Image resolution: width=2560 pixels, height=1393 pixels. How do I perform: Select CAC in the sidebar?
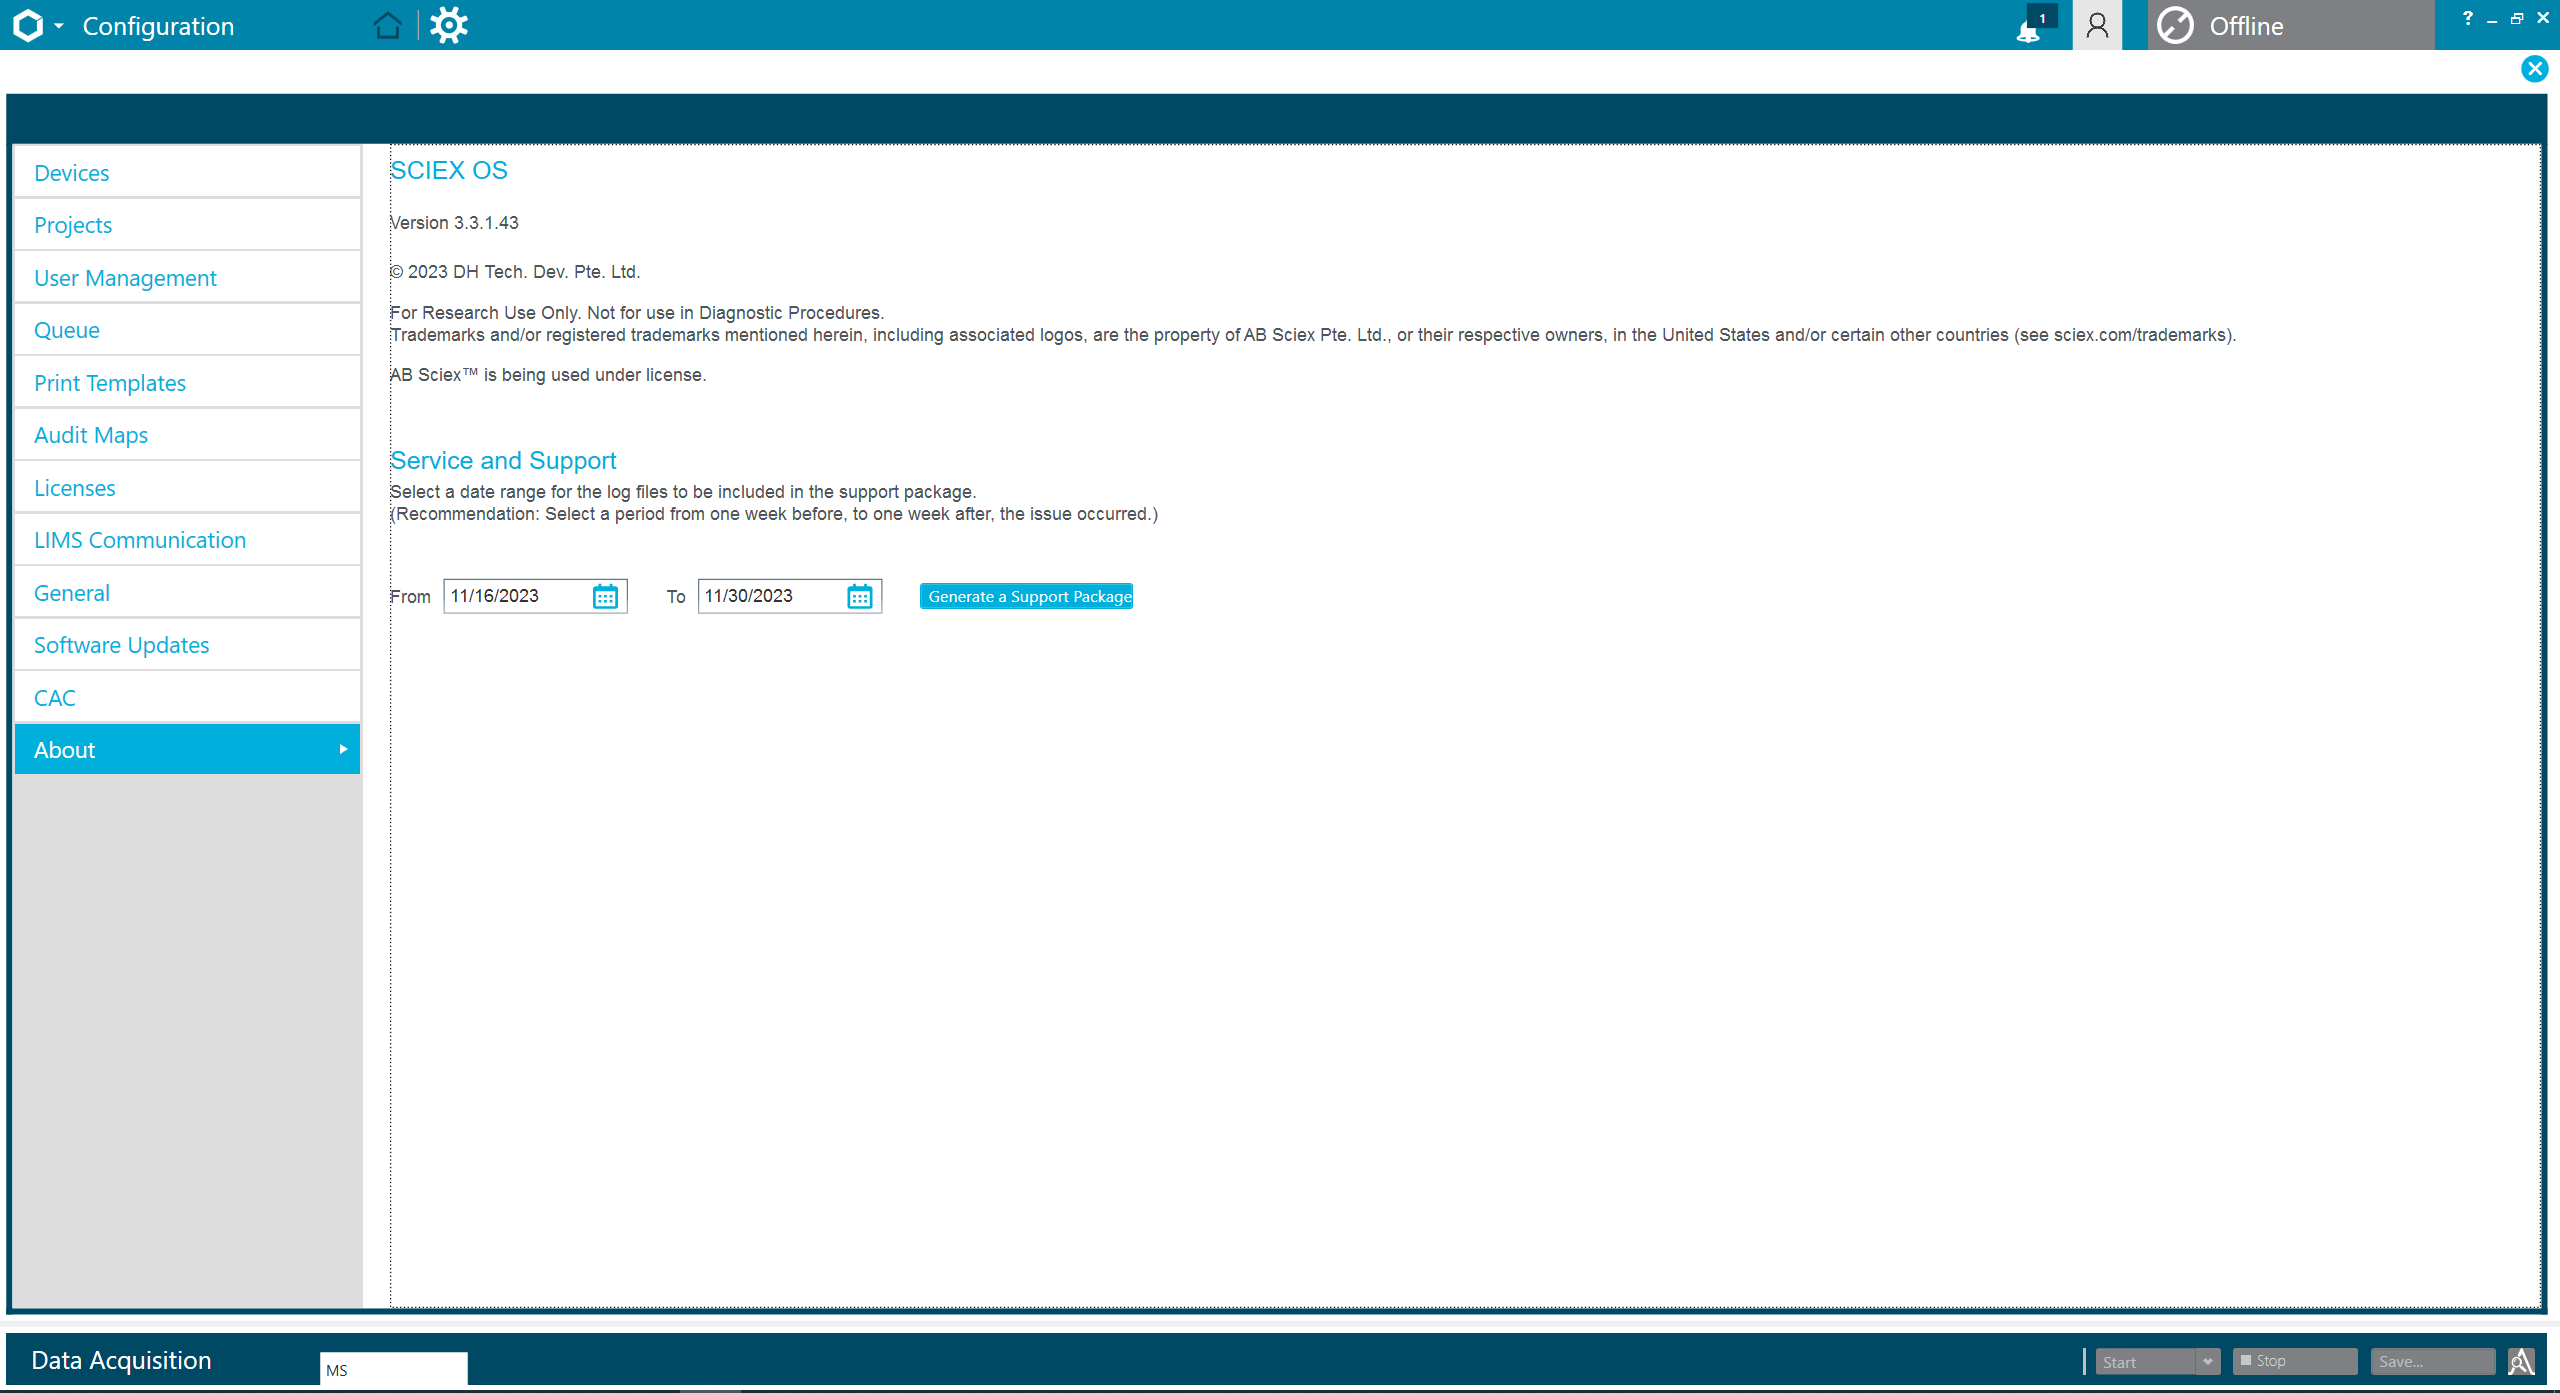pos(187,698)
